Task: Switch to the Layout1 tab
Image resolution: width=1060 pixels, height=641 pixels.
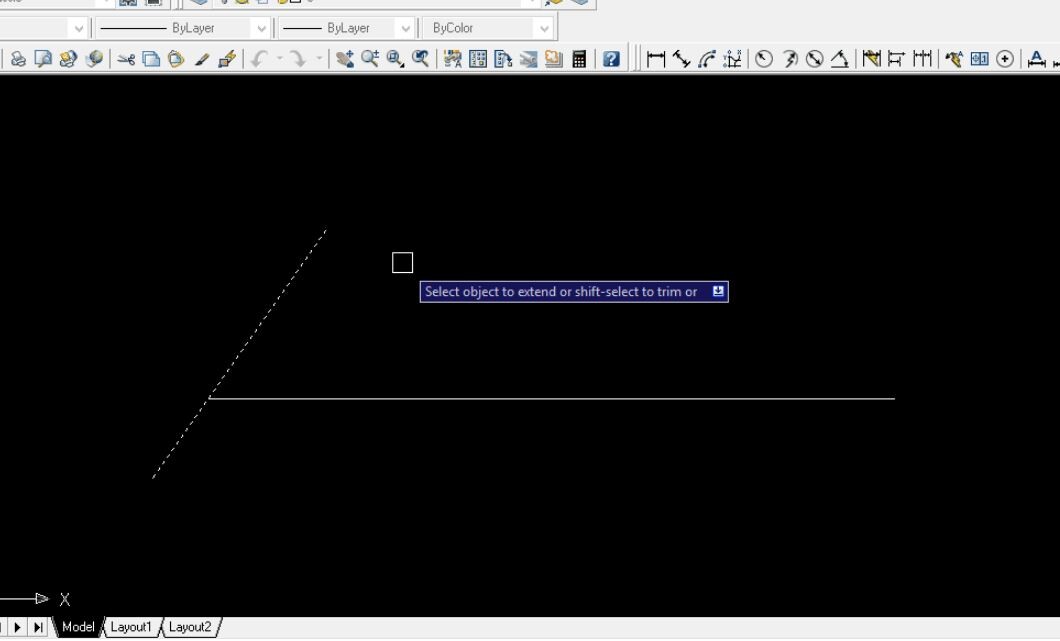Action: tap(131, 627)
